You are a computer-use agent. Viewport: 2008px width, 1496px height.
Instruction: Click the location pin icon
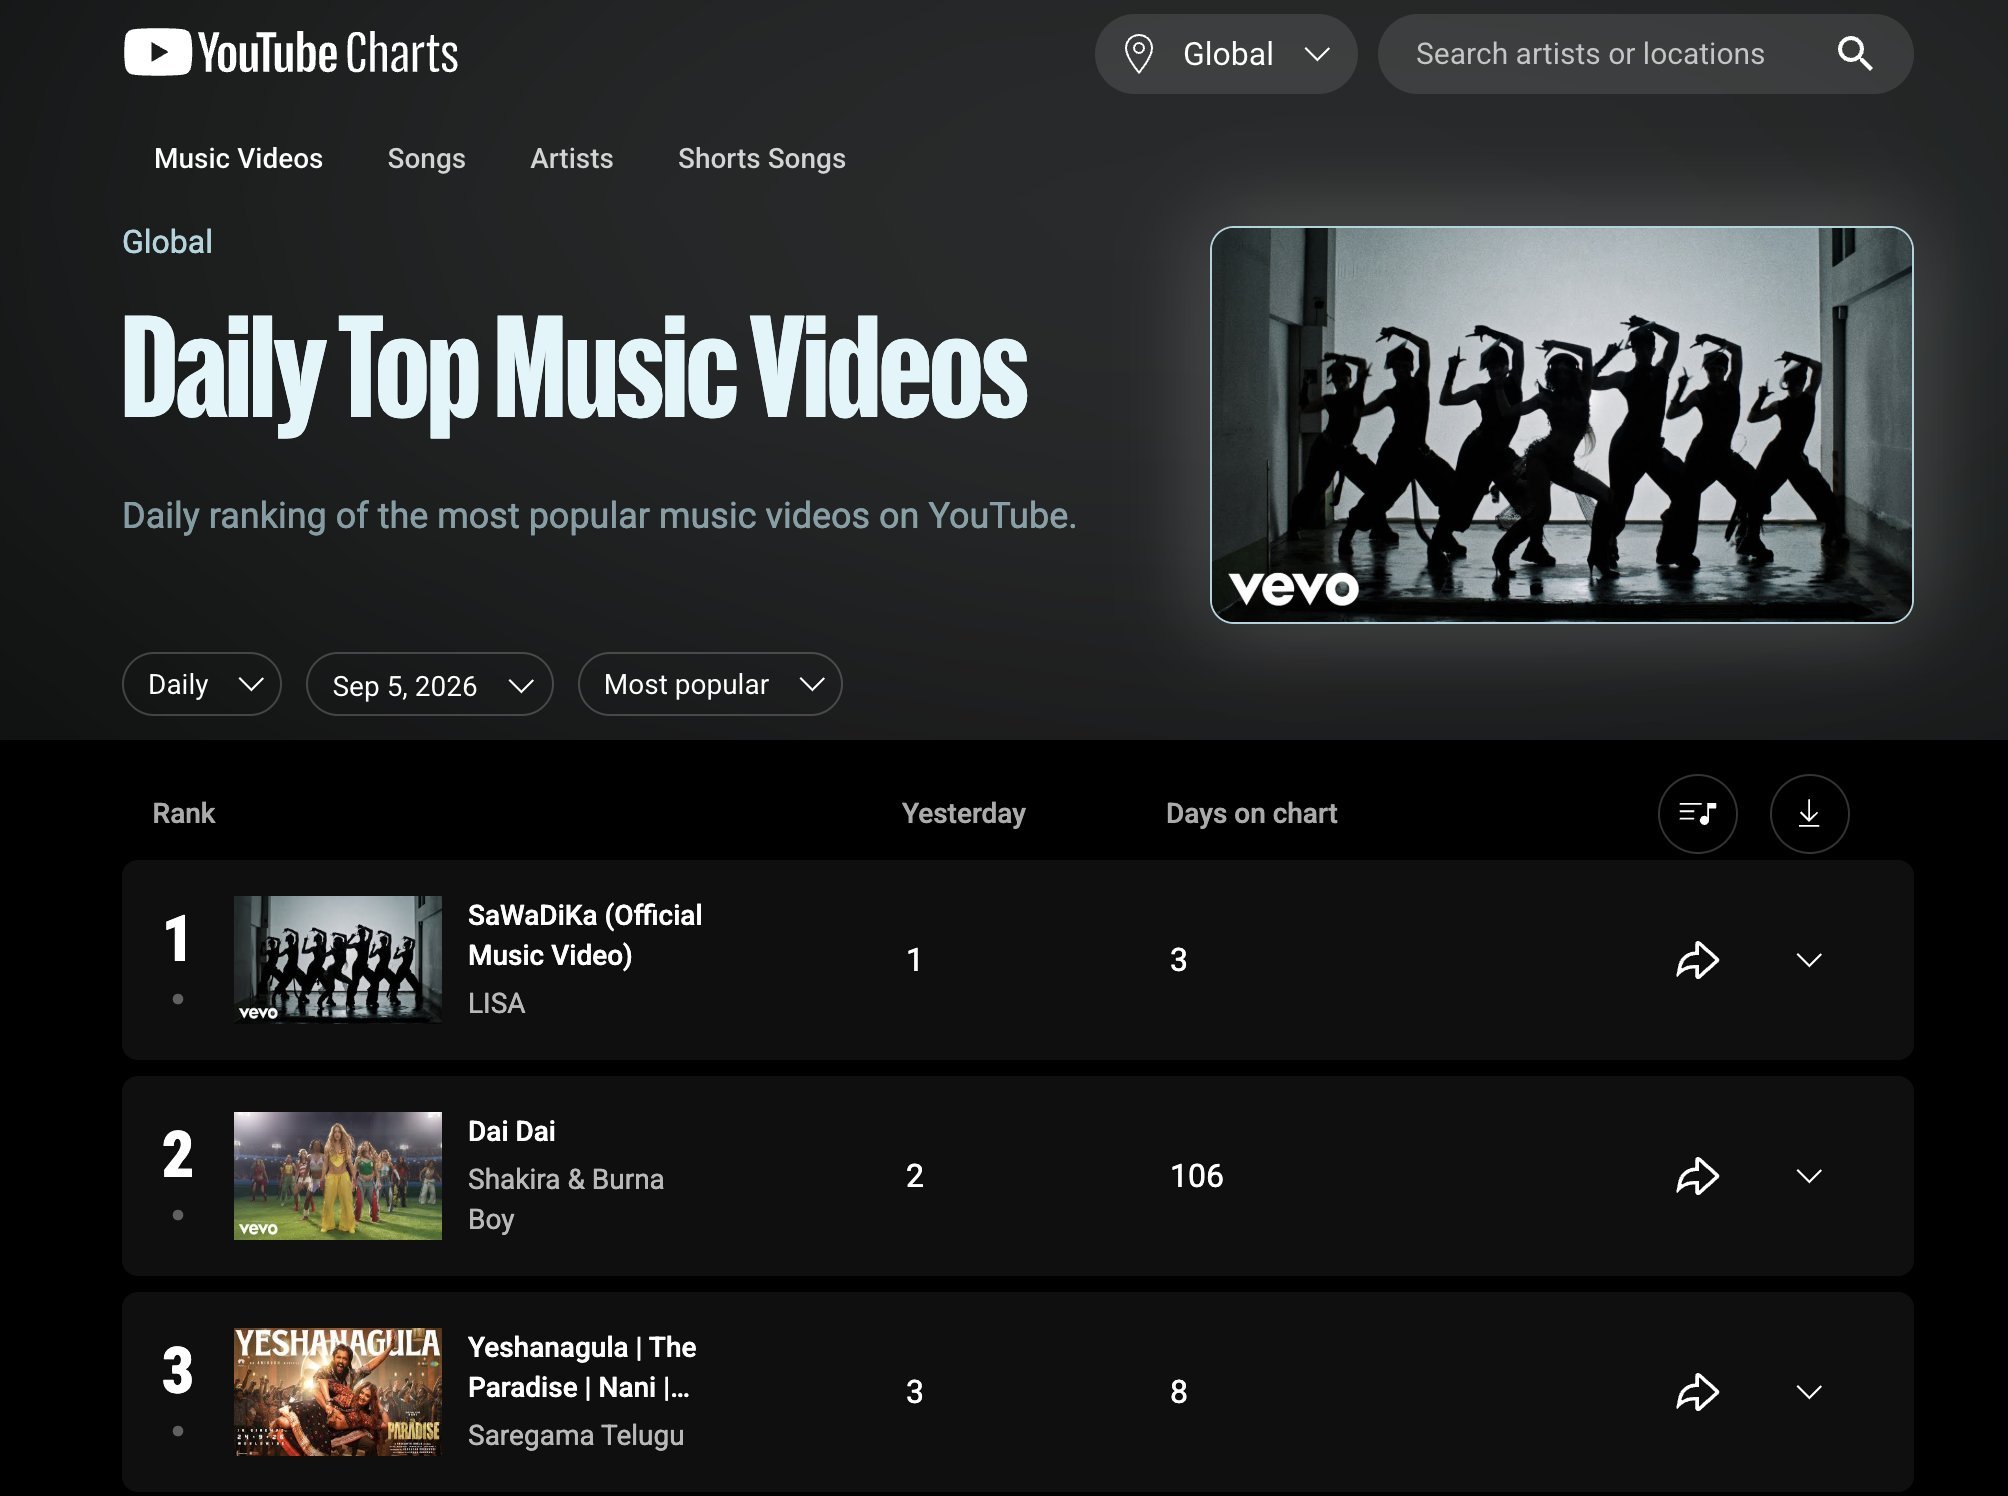(x=1138, y=54)
